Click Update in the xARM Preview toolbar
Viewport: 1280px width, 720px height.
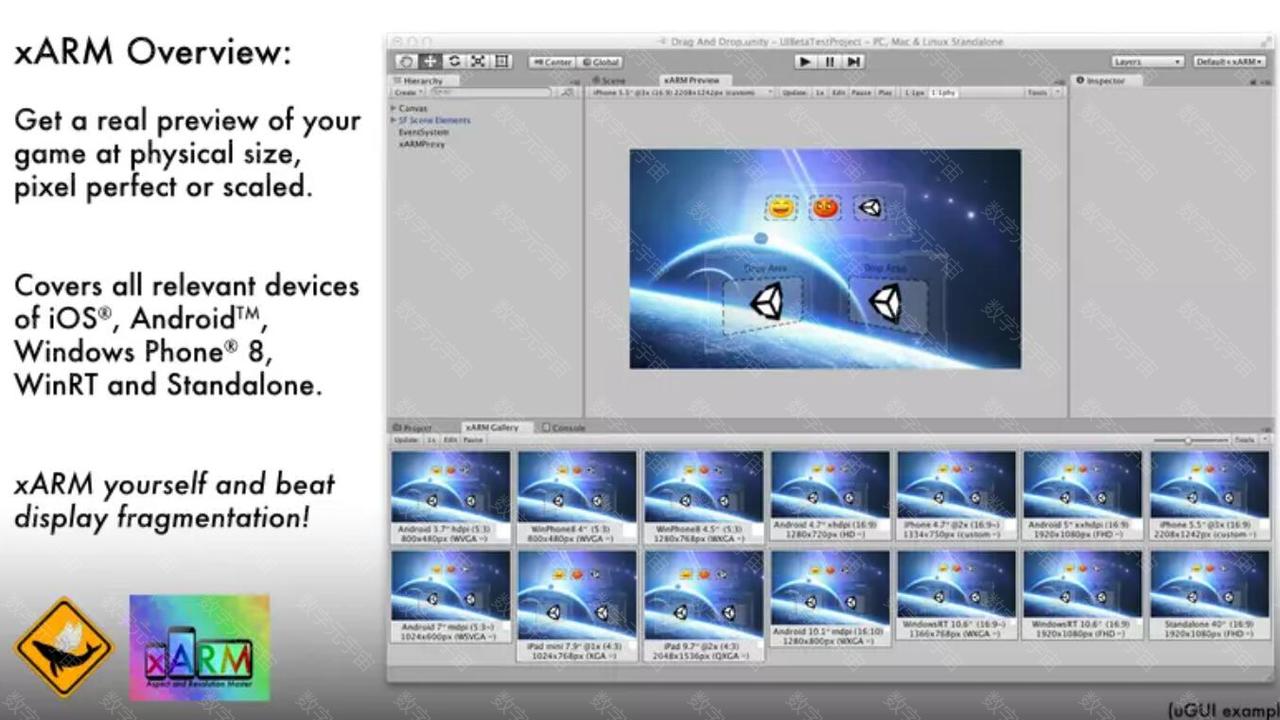pyautogui.click(x=794, y=92)
